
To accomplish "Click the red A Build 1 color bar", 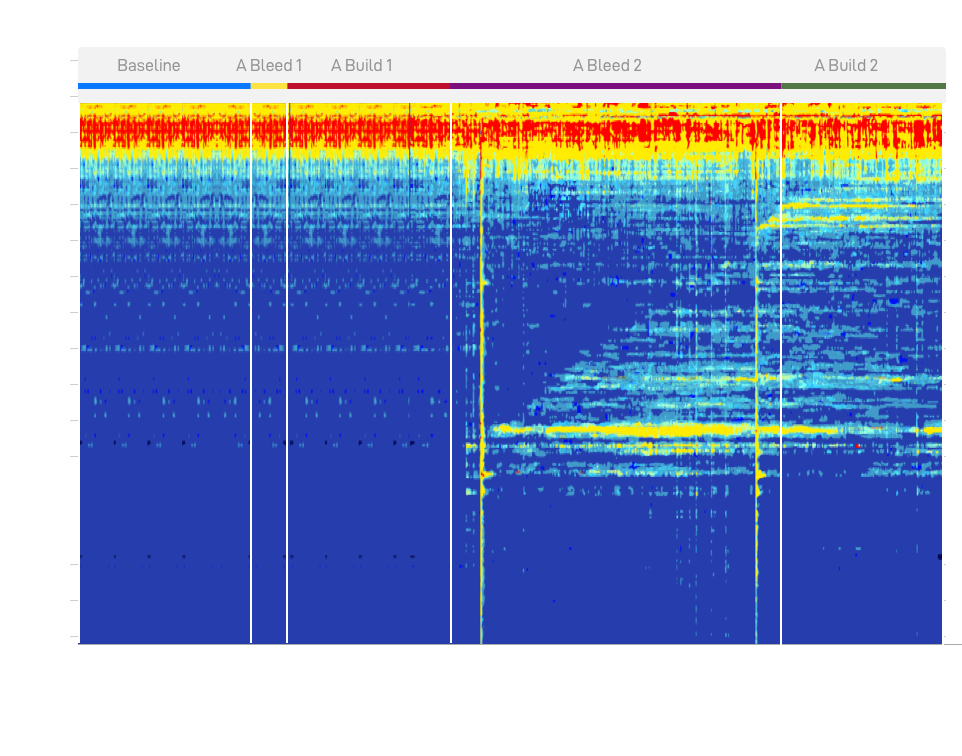I will 368,86.
